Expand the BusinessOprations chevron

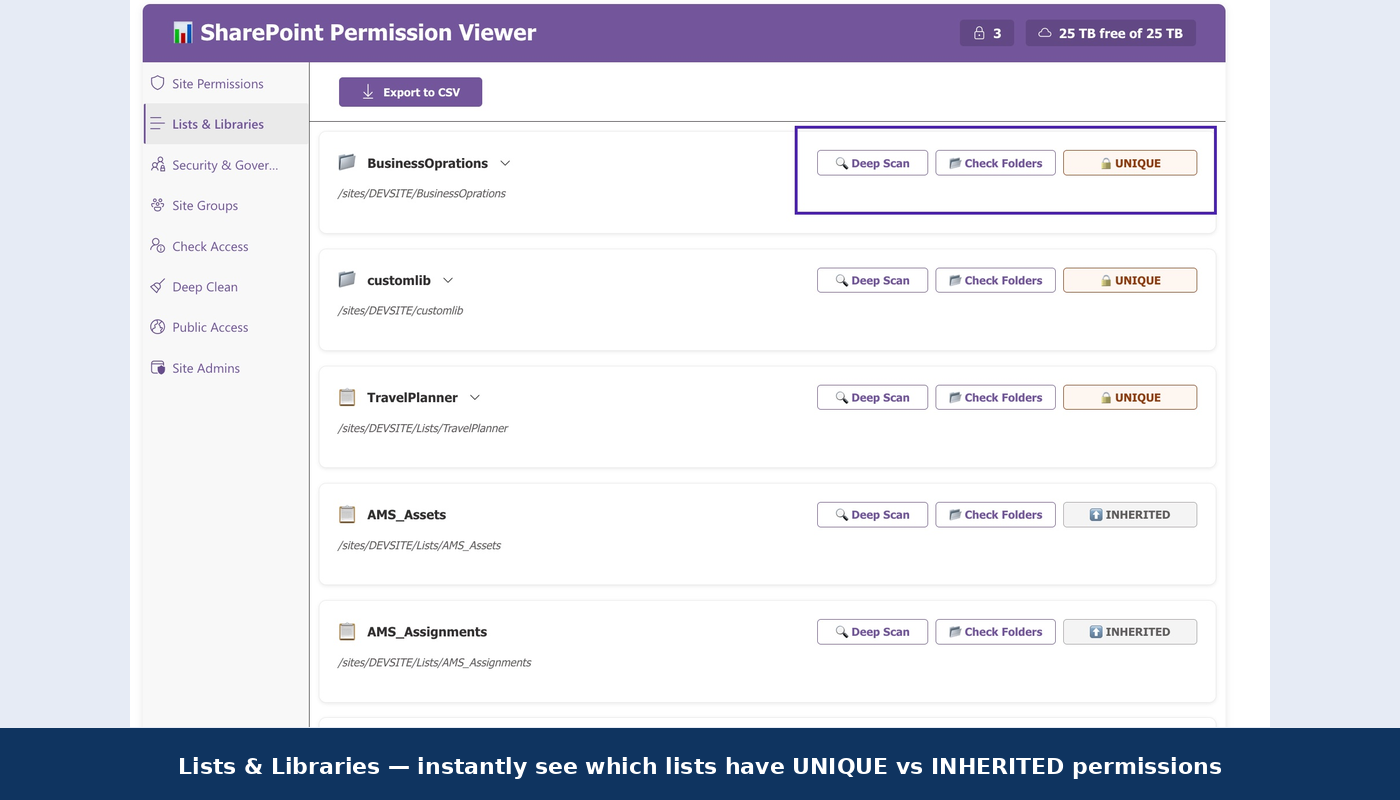(x=506, y=162)
